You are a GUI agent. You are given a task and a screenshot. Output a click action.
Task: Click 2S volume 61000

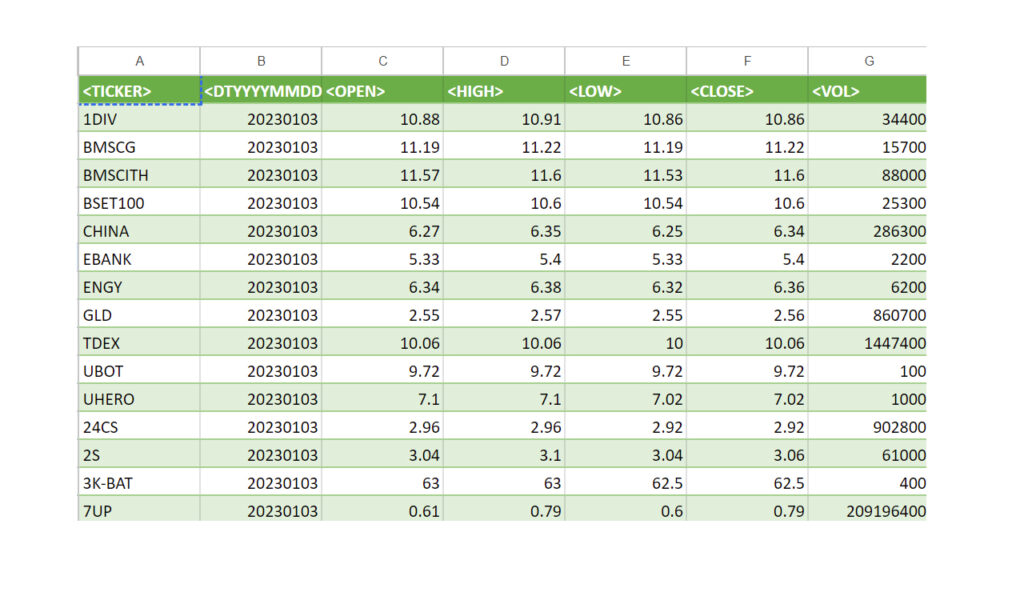(867, 456)
